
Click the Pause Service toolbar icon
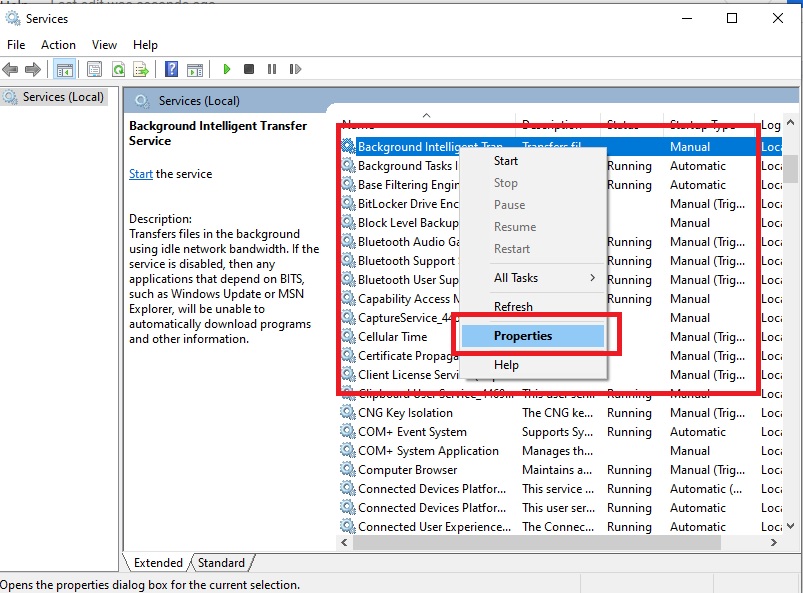pyautogui.click(x=272, y=69)
